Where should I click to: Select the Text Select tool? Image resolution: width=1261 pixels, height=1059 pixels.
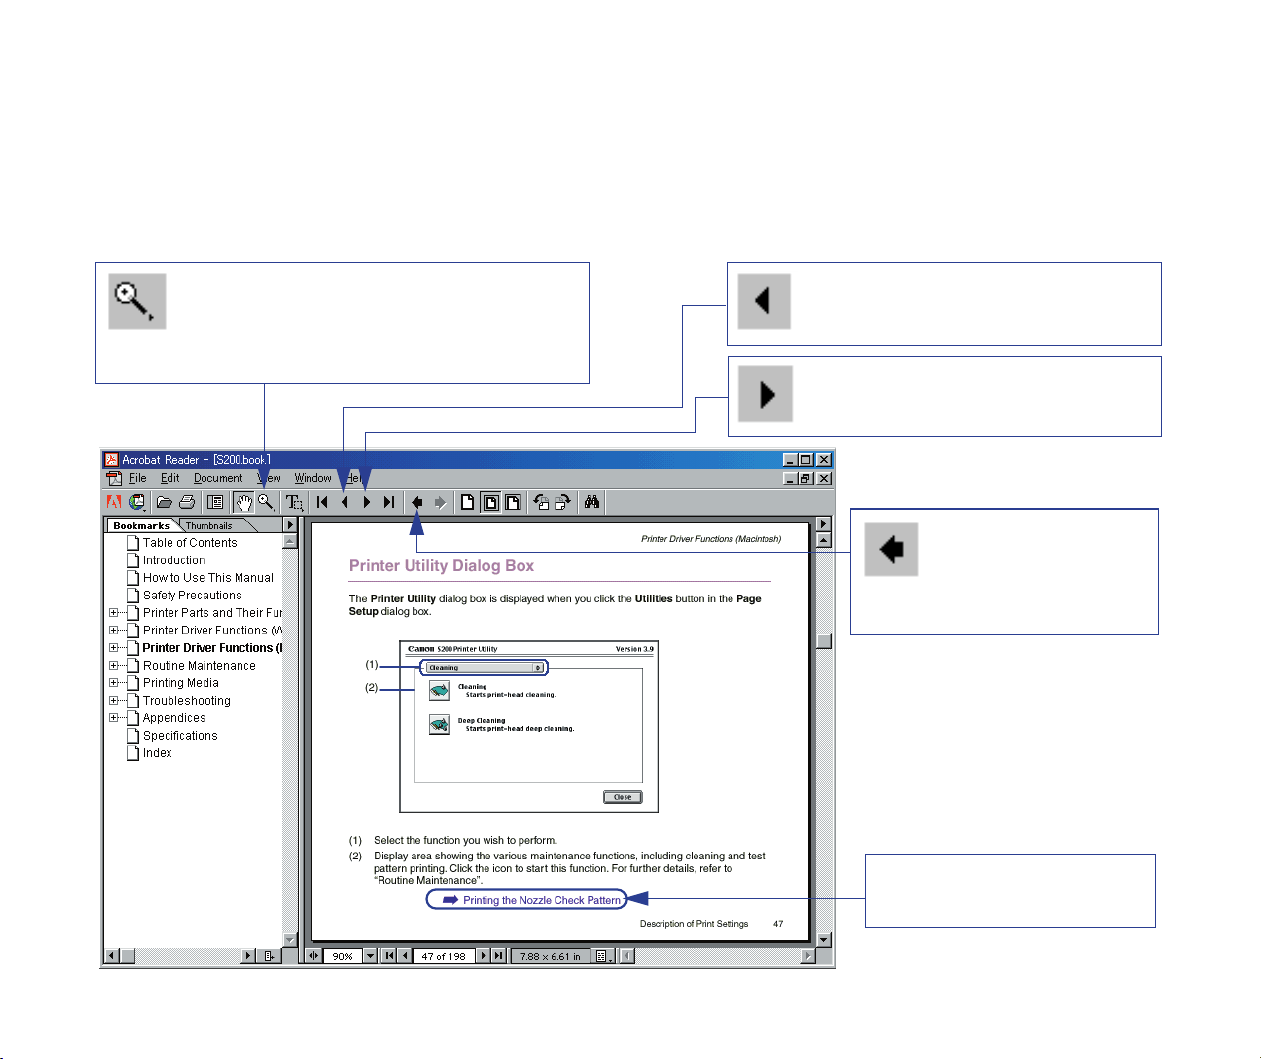tap(294, 502)
